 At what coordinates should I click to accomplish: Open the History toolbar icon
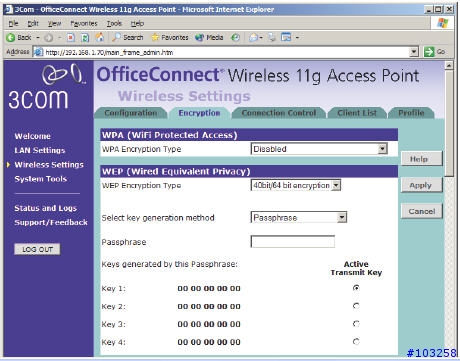(x=235, y=38)
